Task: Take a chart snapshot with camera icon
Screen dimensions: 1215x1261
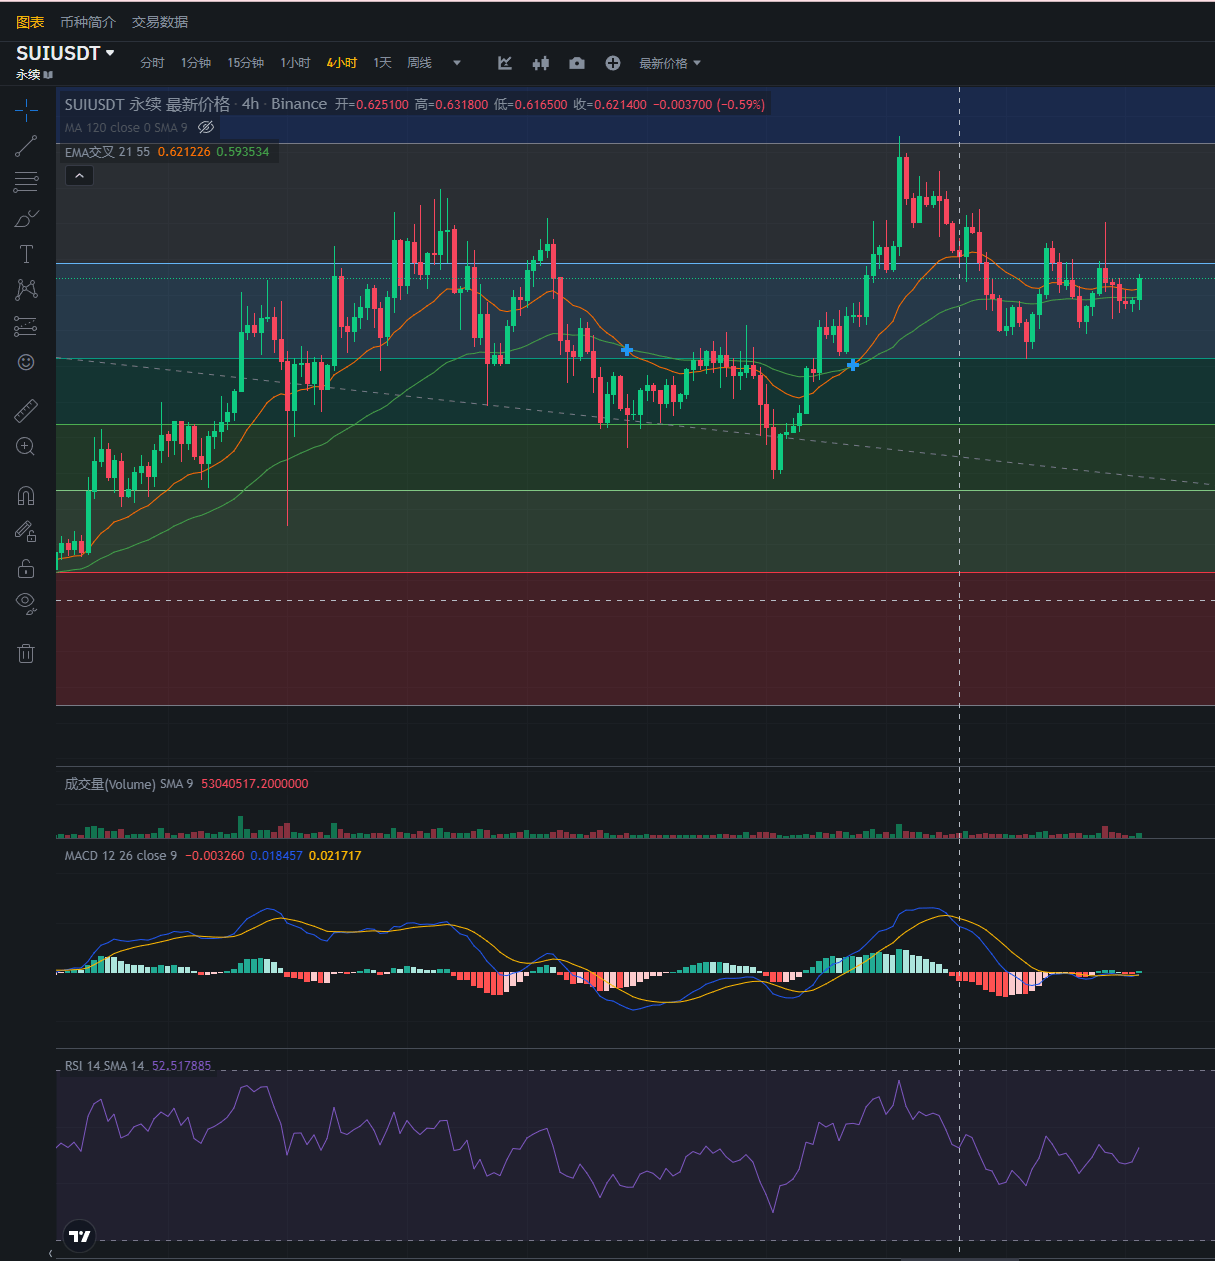Action: coord(577,63)
